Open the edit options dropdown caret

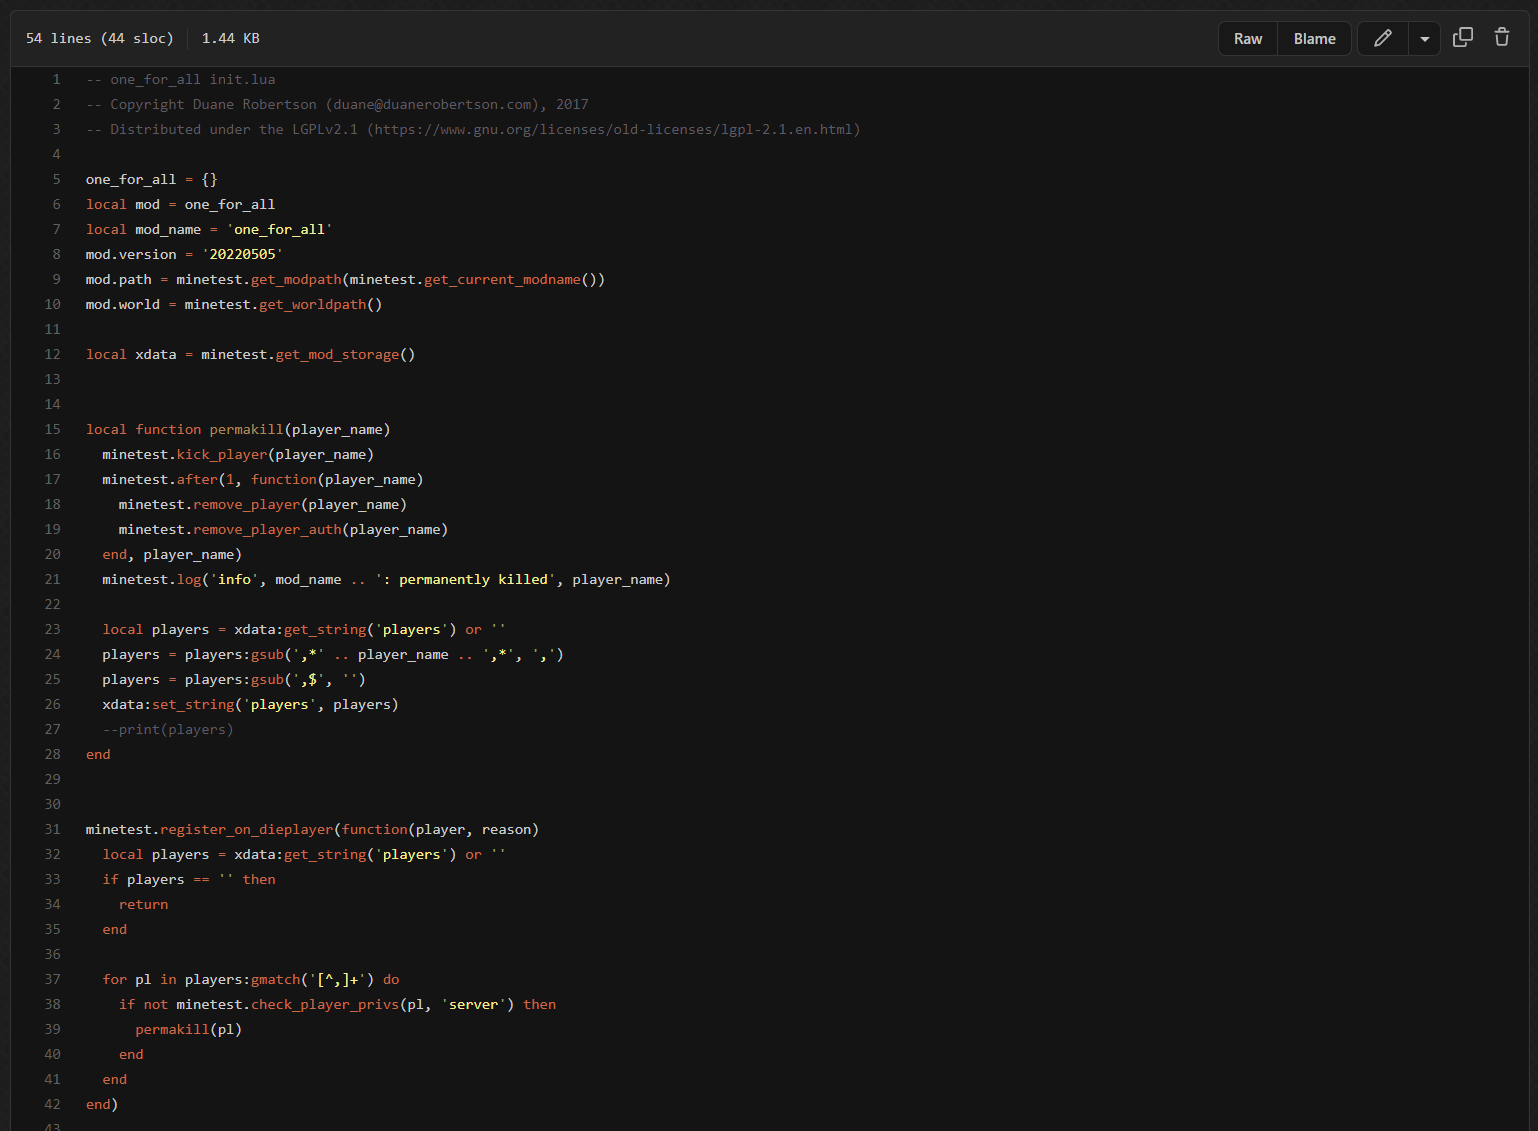point(1424,39)
